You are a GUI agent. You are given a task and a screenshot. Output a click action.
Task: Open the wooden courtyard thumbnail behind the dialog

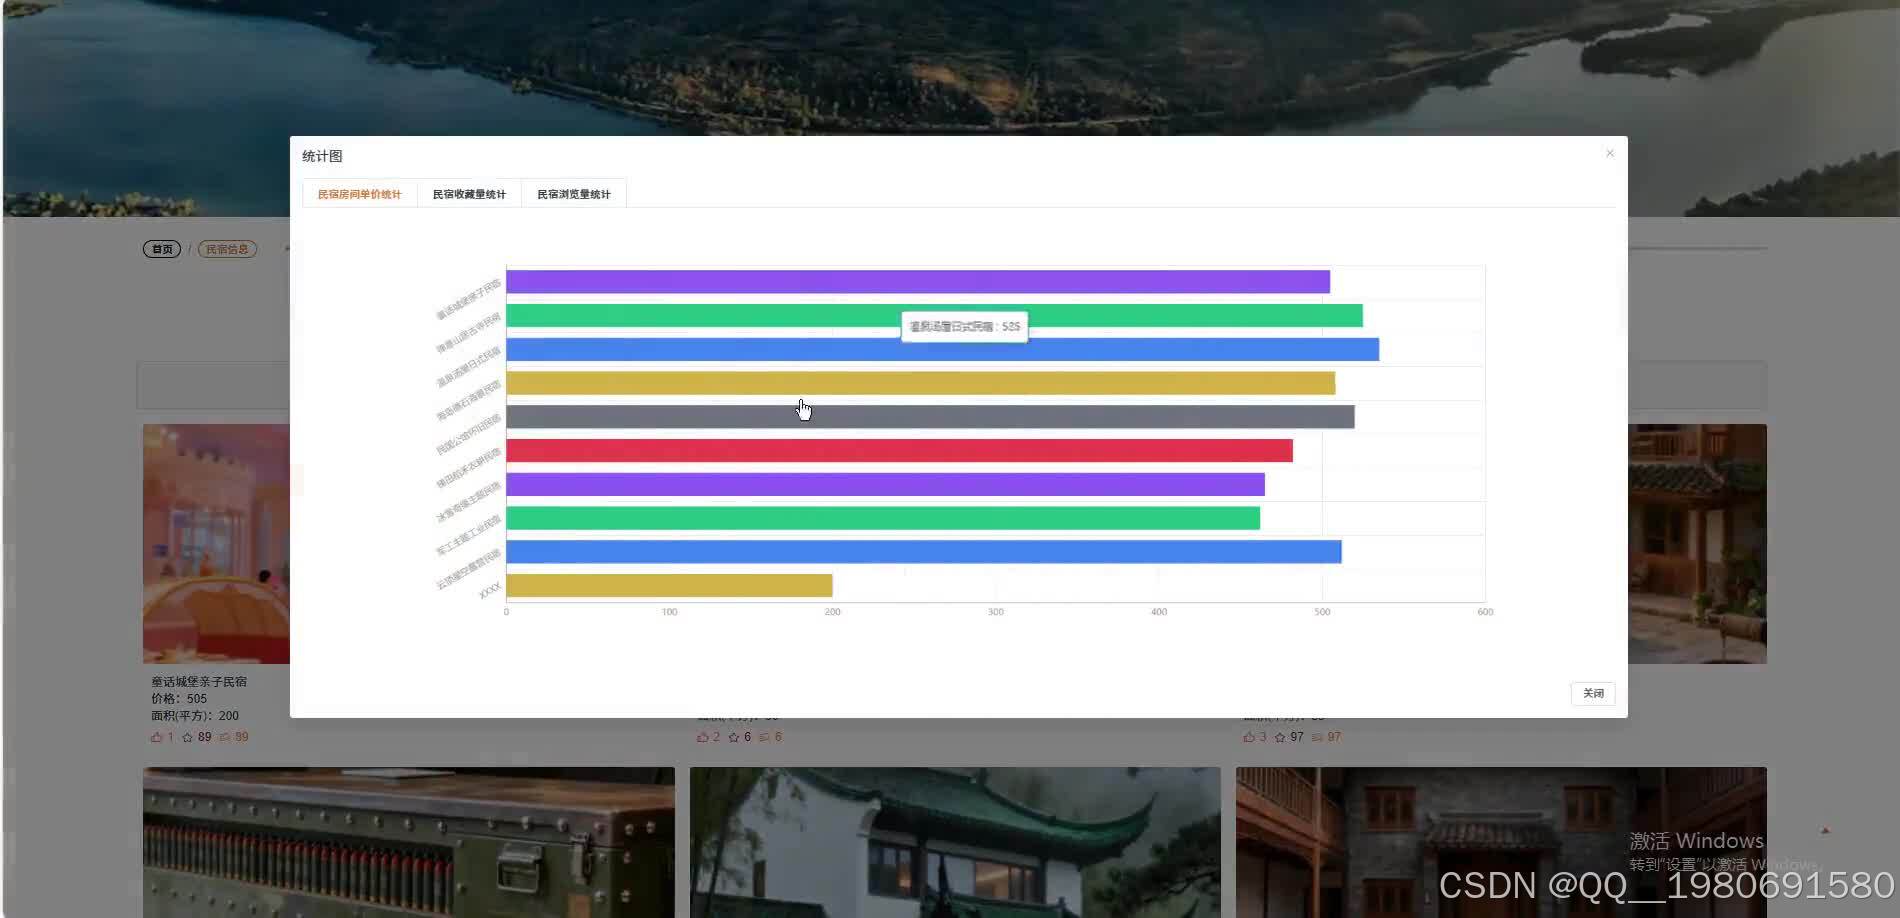pyautogui.click(x=1697, y=544)
